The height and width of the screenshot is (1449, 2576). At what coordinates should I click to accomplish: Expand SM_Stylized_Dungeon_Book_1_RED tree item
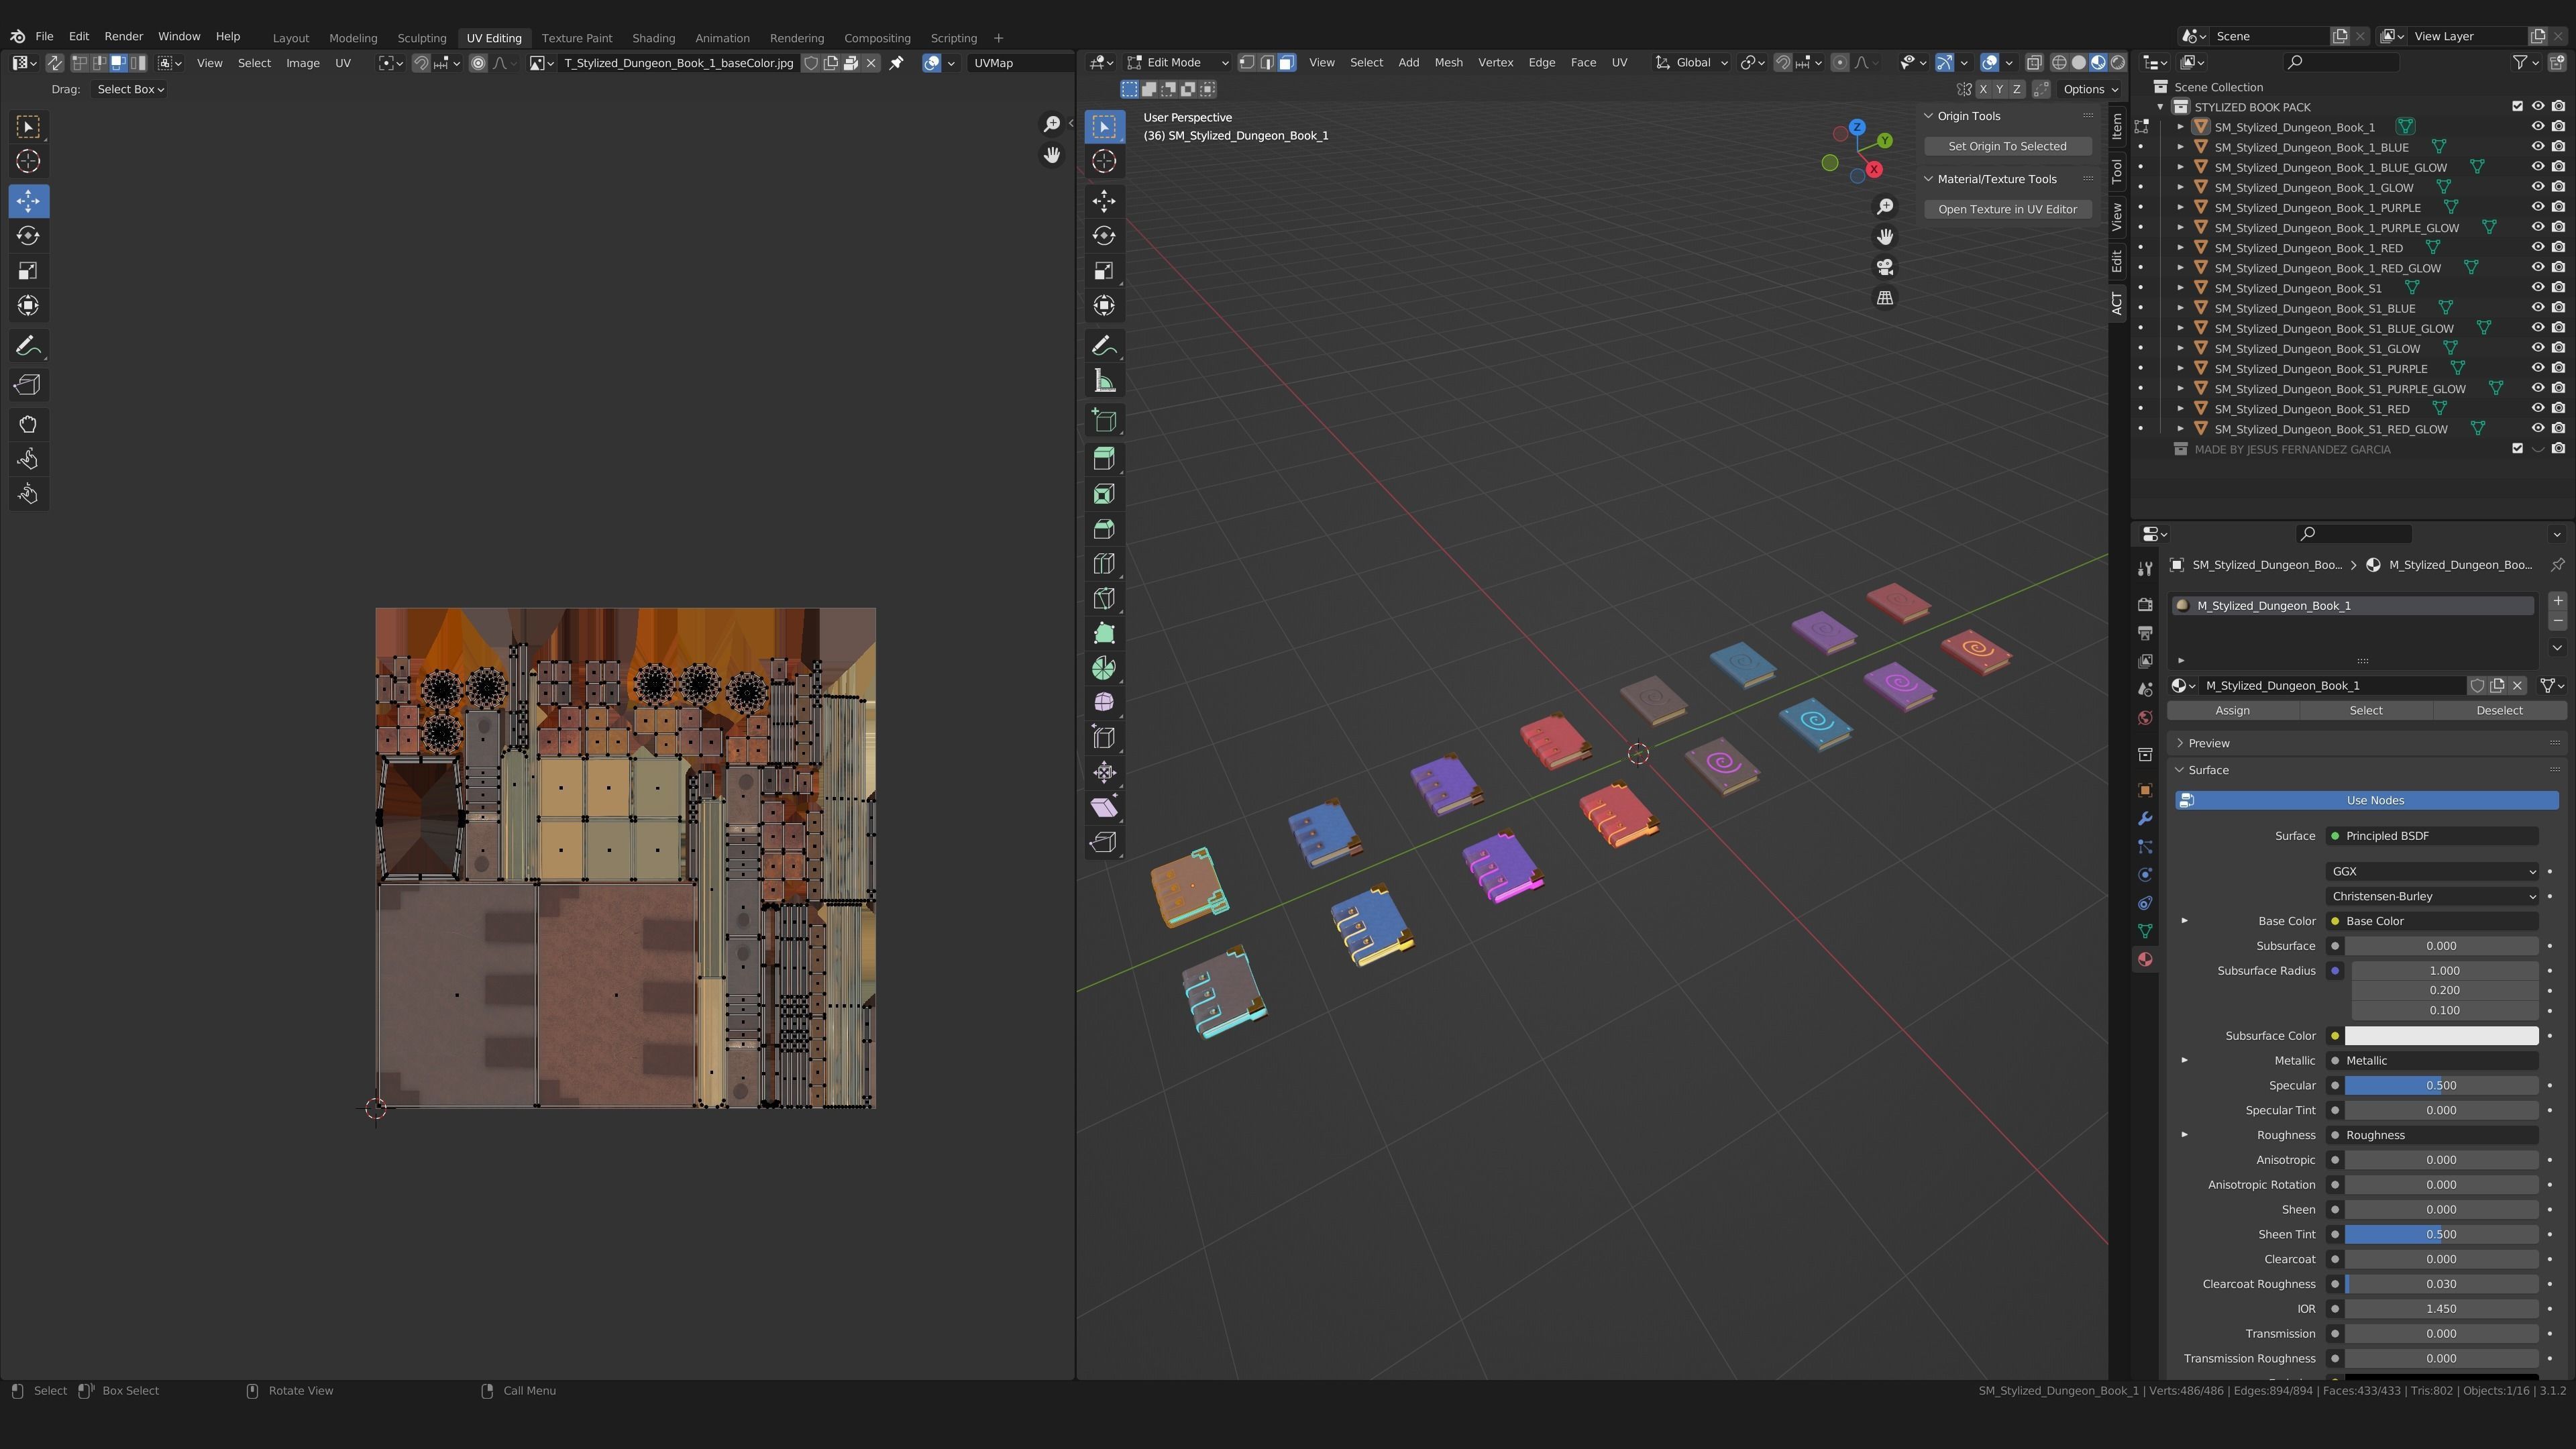[x=2180, y=248]
